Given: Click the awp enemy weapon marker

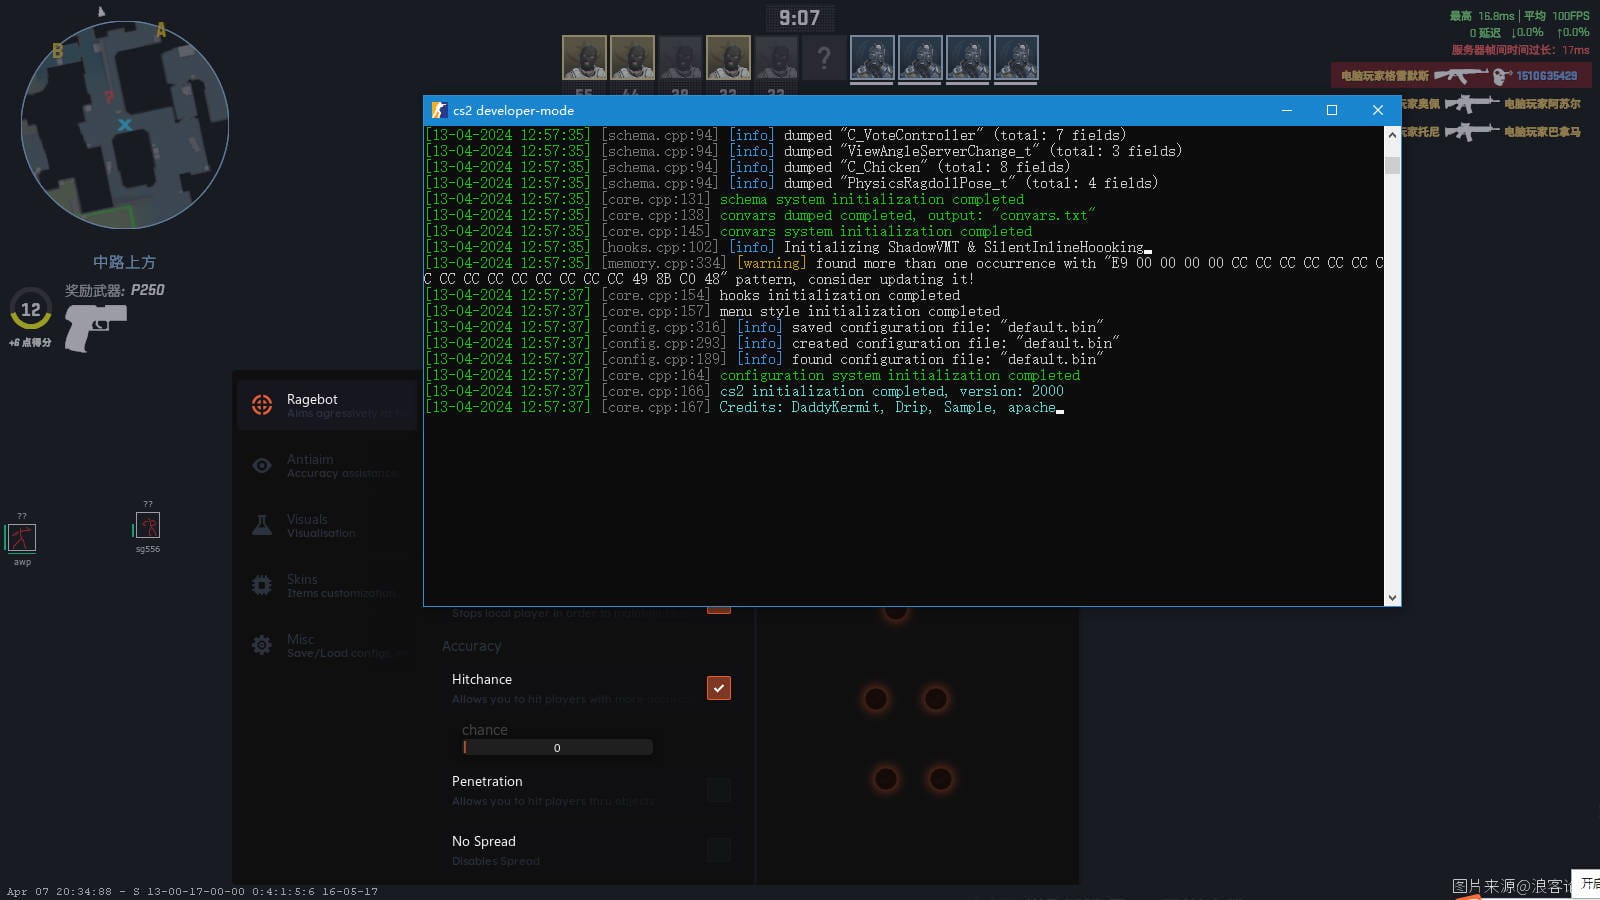Looking at the screenshot, I should (22, 538).
